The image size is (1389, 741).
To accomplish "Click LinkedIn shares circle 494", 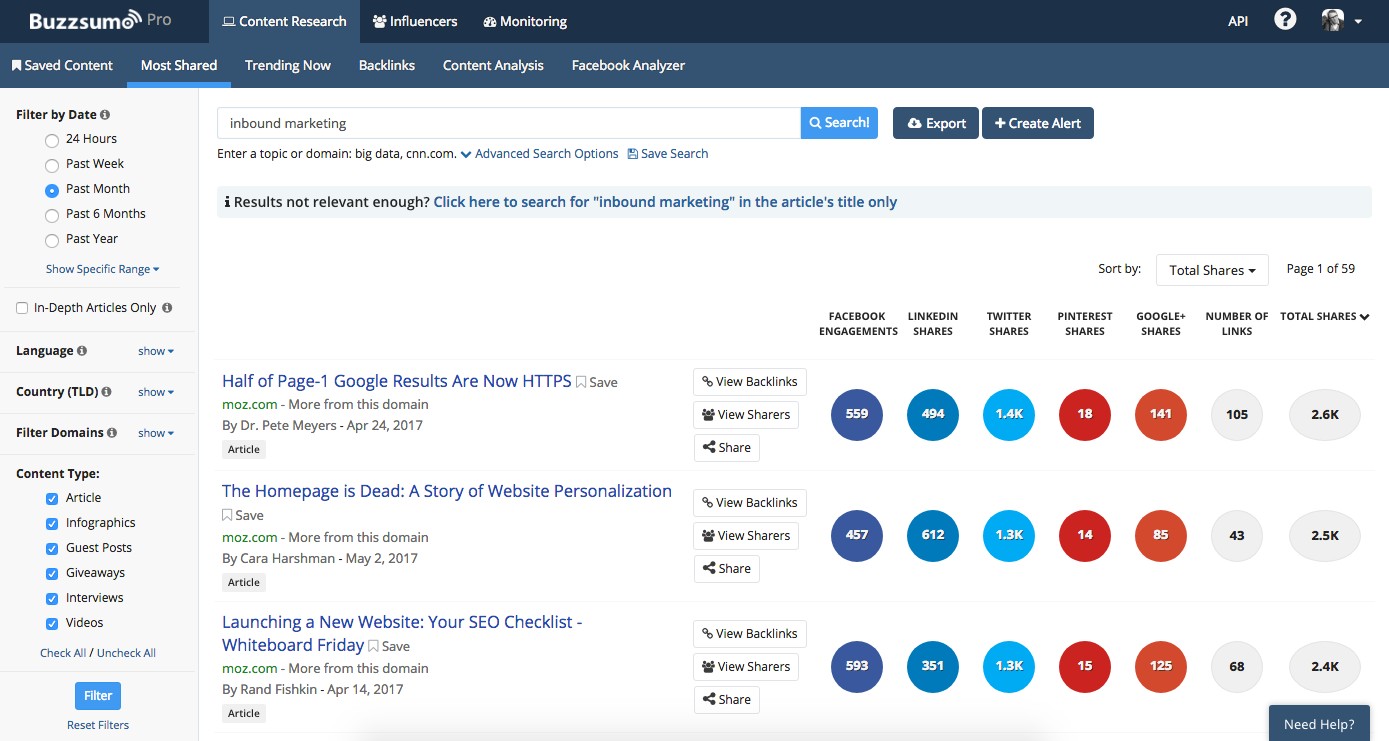I will (933, 414).
